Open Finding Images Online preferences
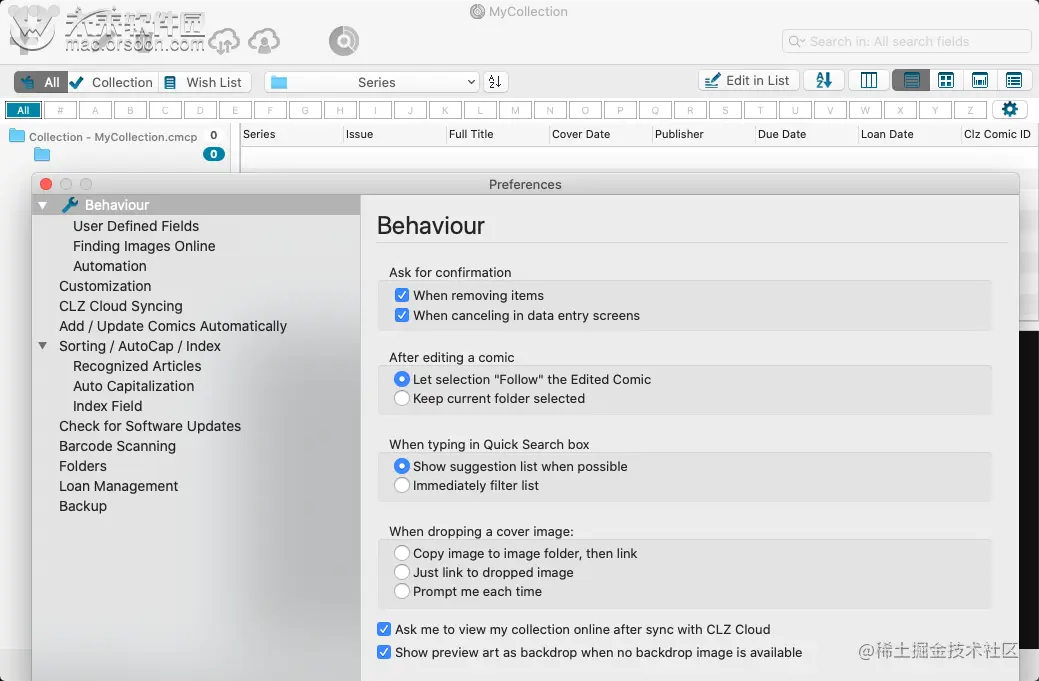This screenshot has width=1039, height=681. pos(144,246)
